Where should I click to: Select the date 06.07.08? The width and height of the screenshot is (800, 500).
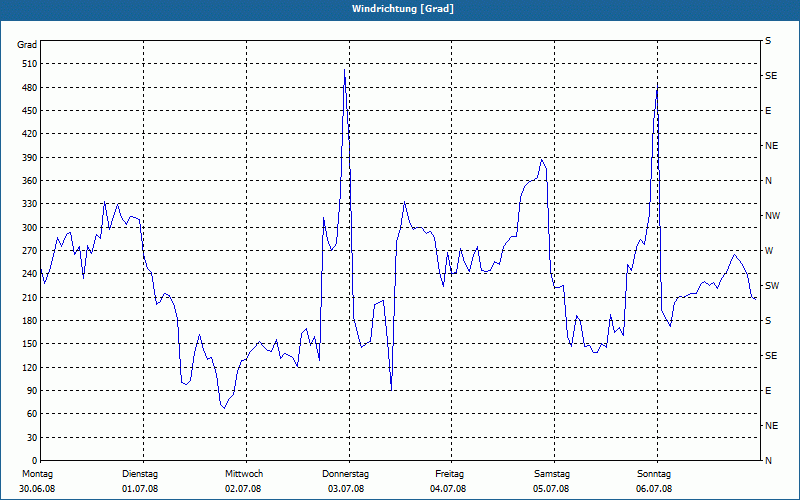(x=654, y=489)
